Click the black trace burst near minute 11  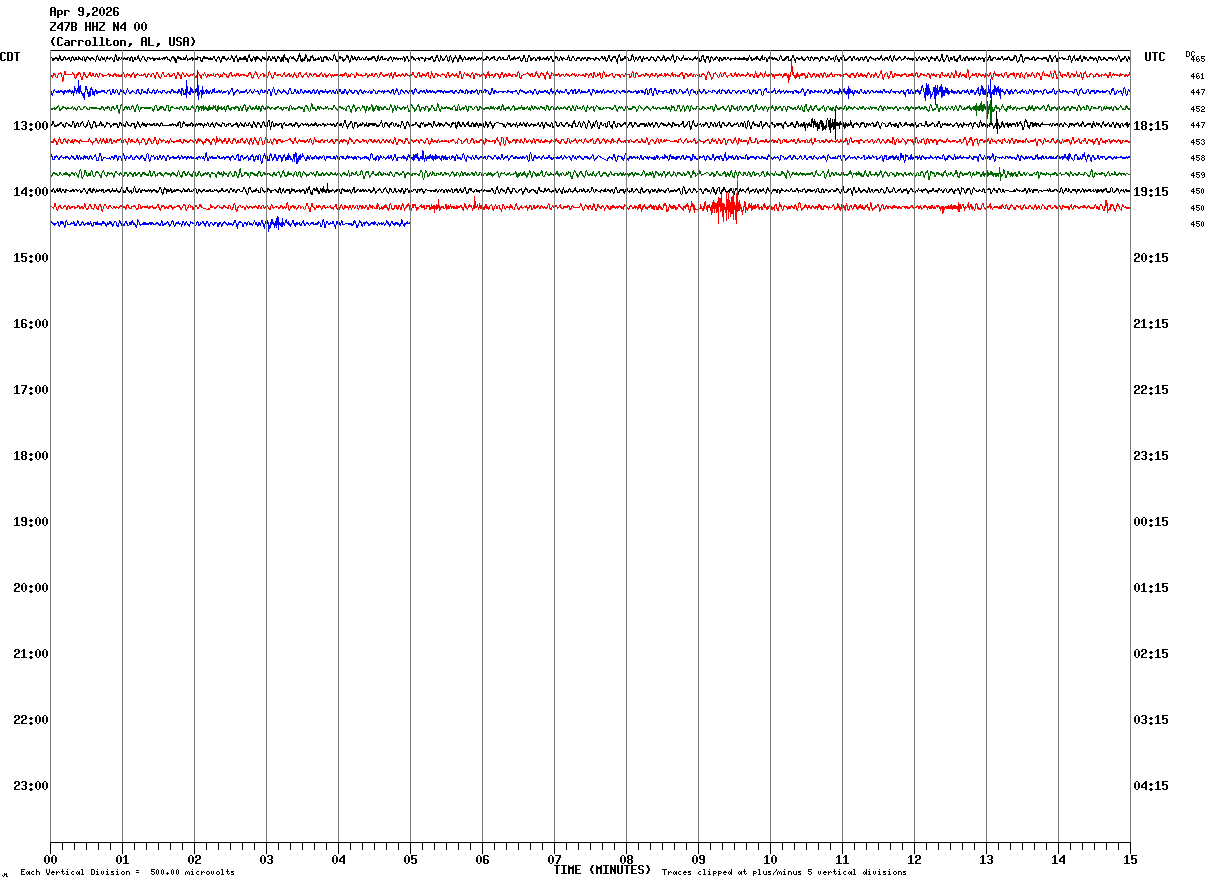click(828, 125)
